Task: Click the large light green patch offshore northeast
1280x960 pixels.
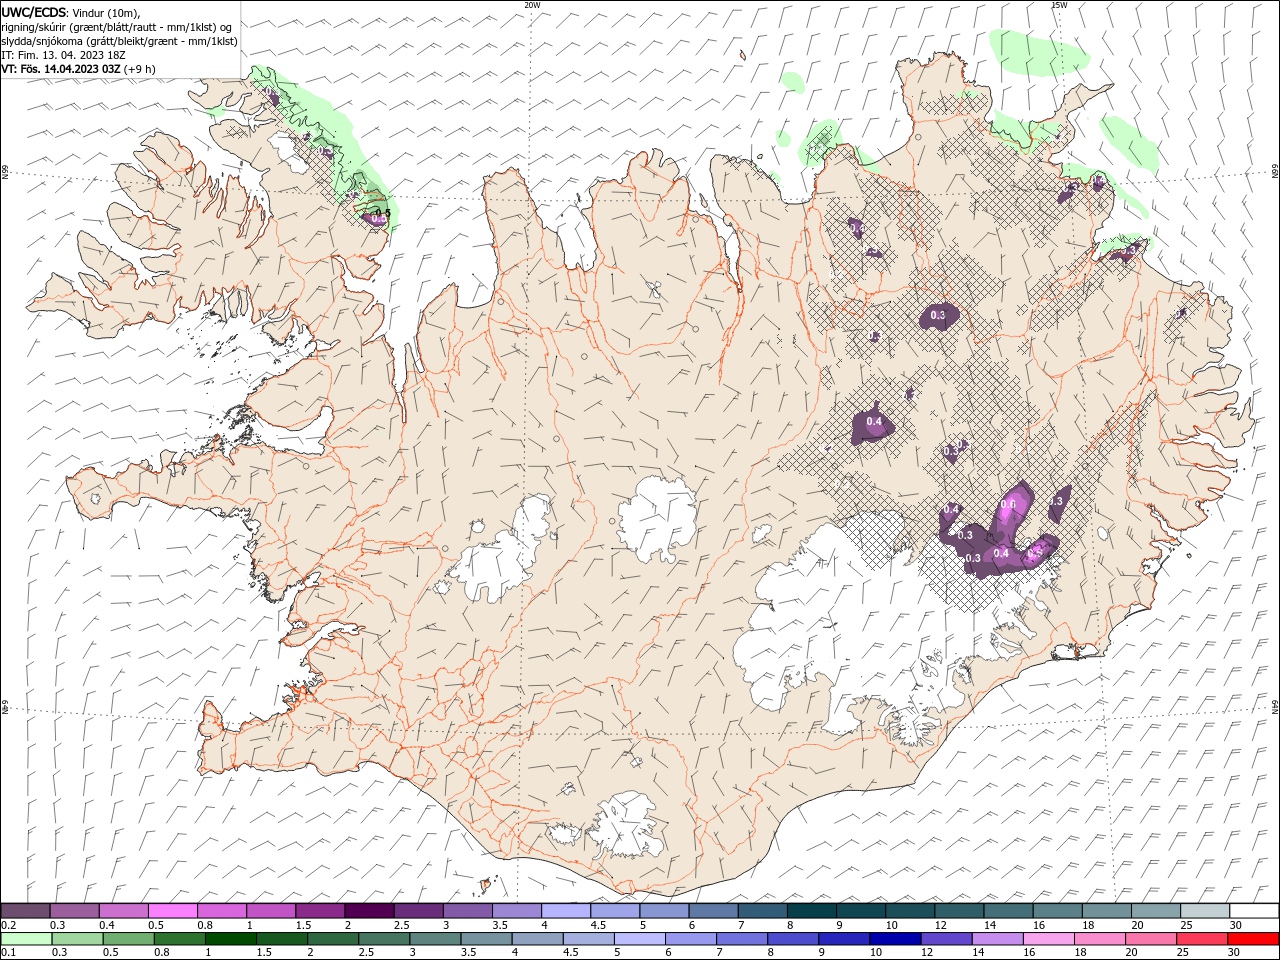Action: 1040,52
